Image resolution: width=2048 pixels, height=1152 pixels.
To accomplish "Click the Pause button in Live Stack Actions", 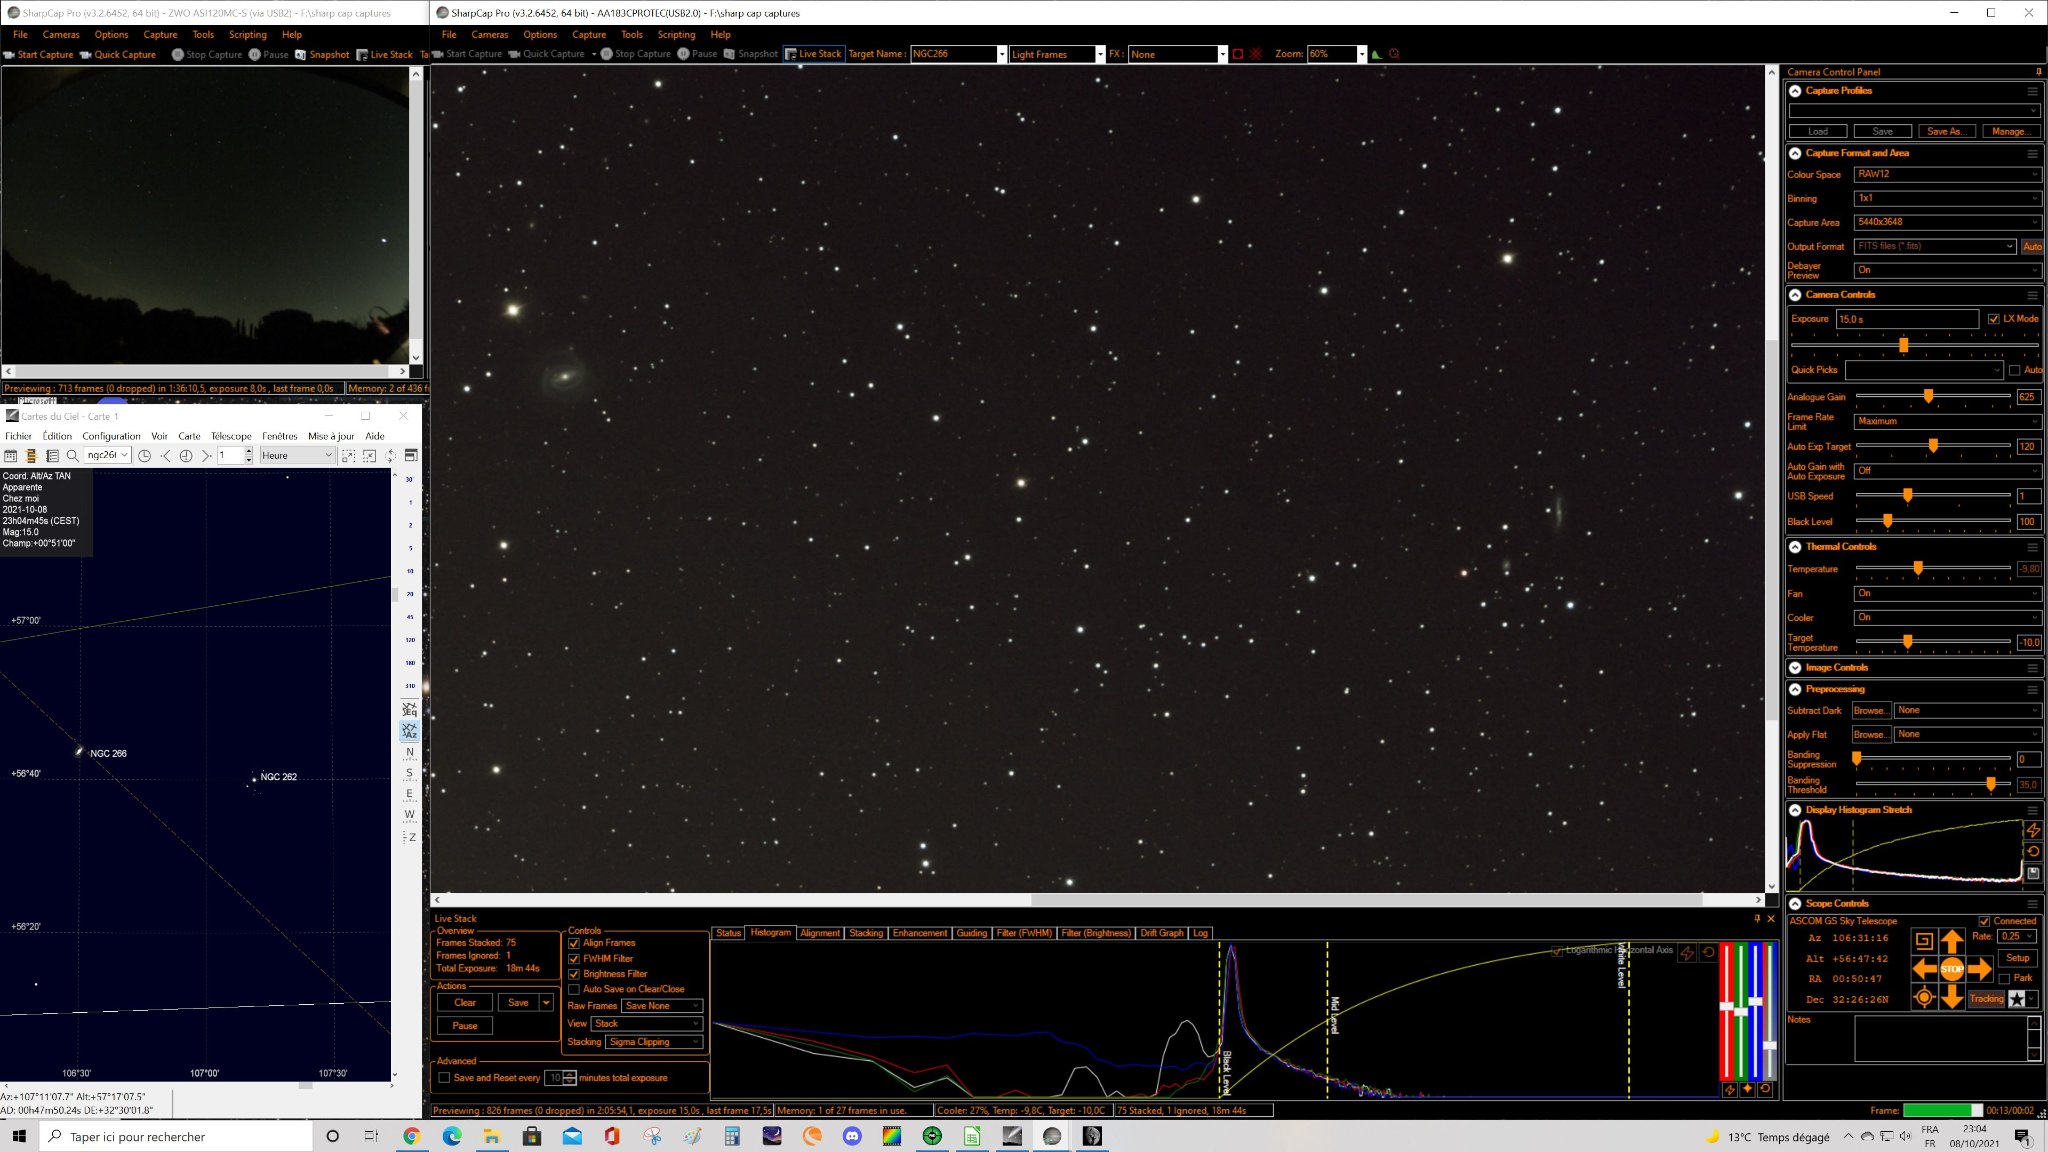I will point(465,1026).
